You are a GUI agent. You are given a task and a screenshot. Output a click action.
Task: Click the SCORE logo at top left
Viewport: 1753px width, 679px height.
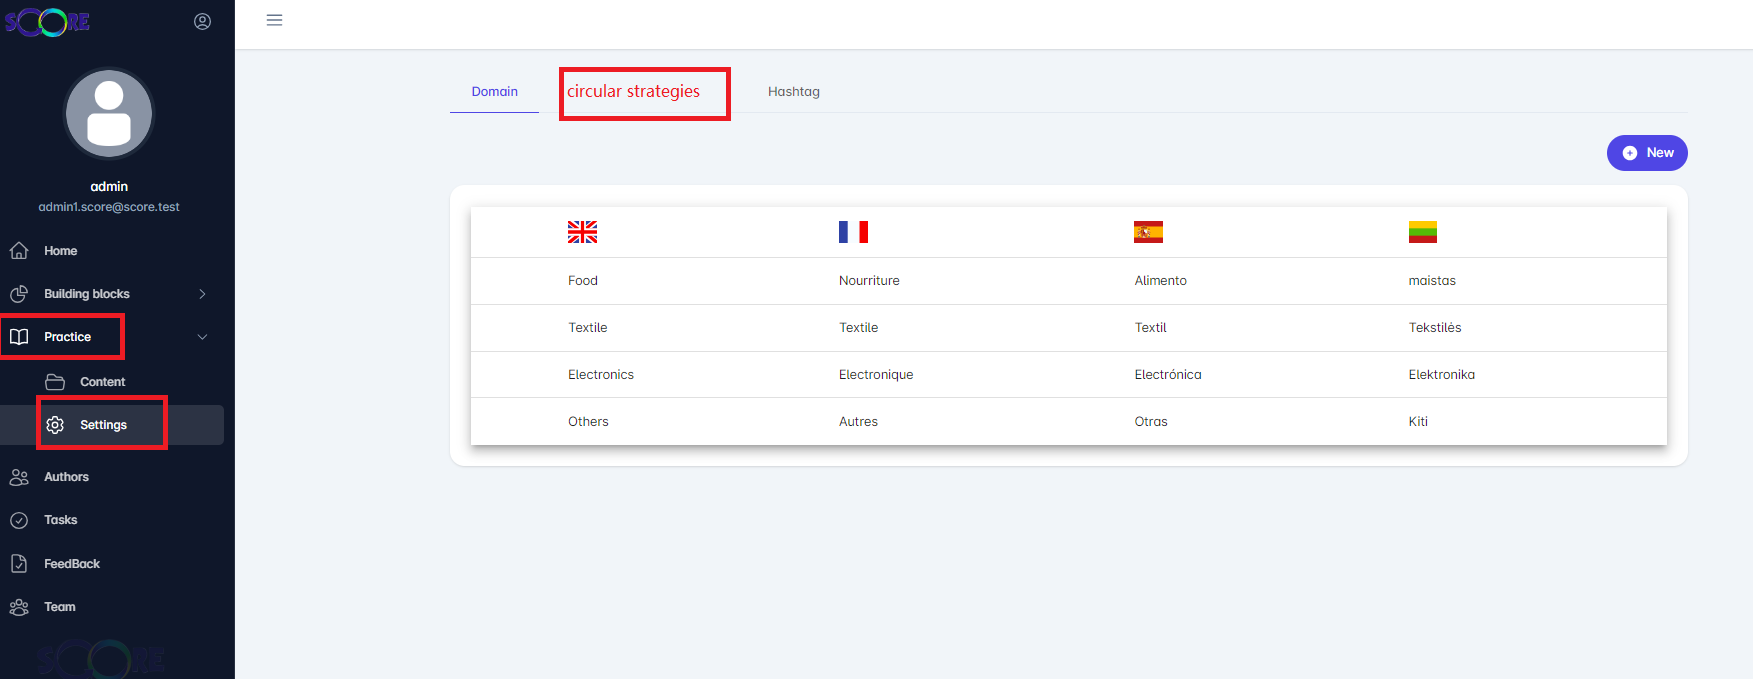point(47,22)
